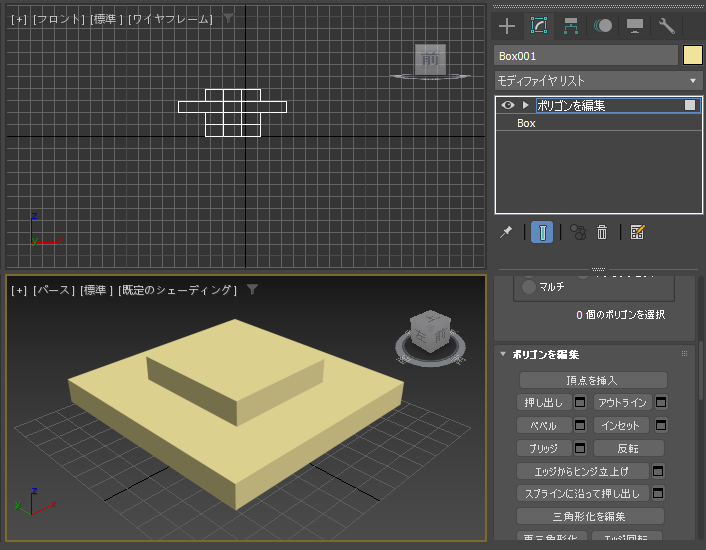Open the モディファイヤ リスト dropdown
706x550 pixels.
click(x=598, y=81)
